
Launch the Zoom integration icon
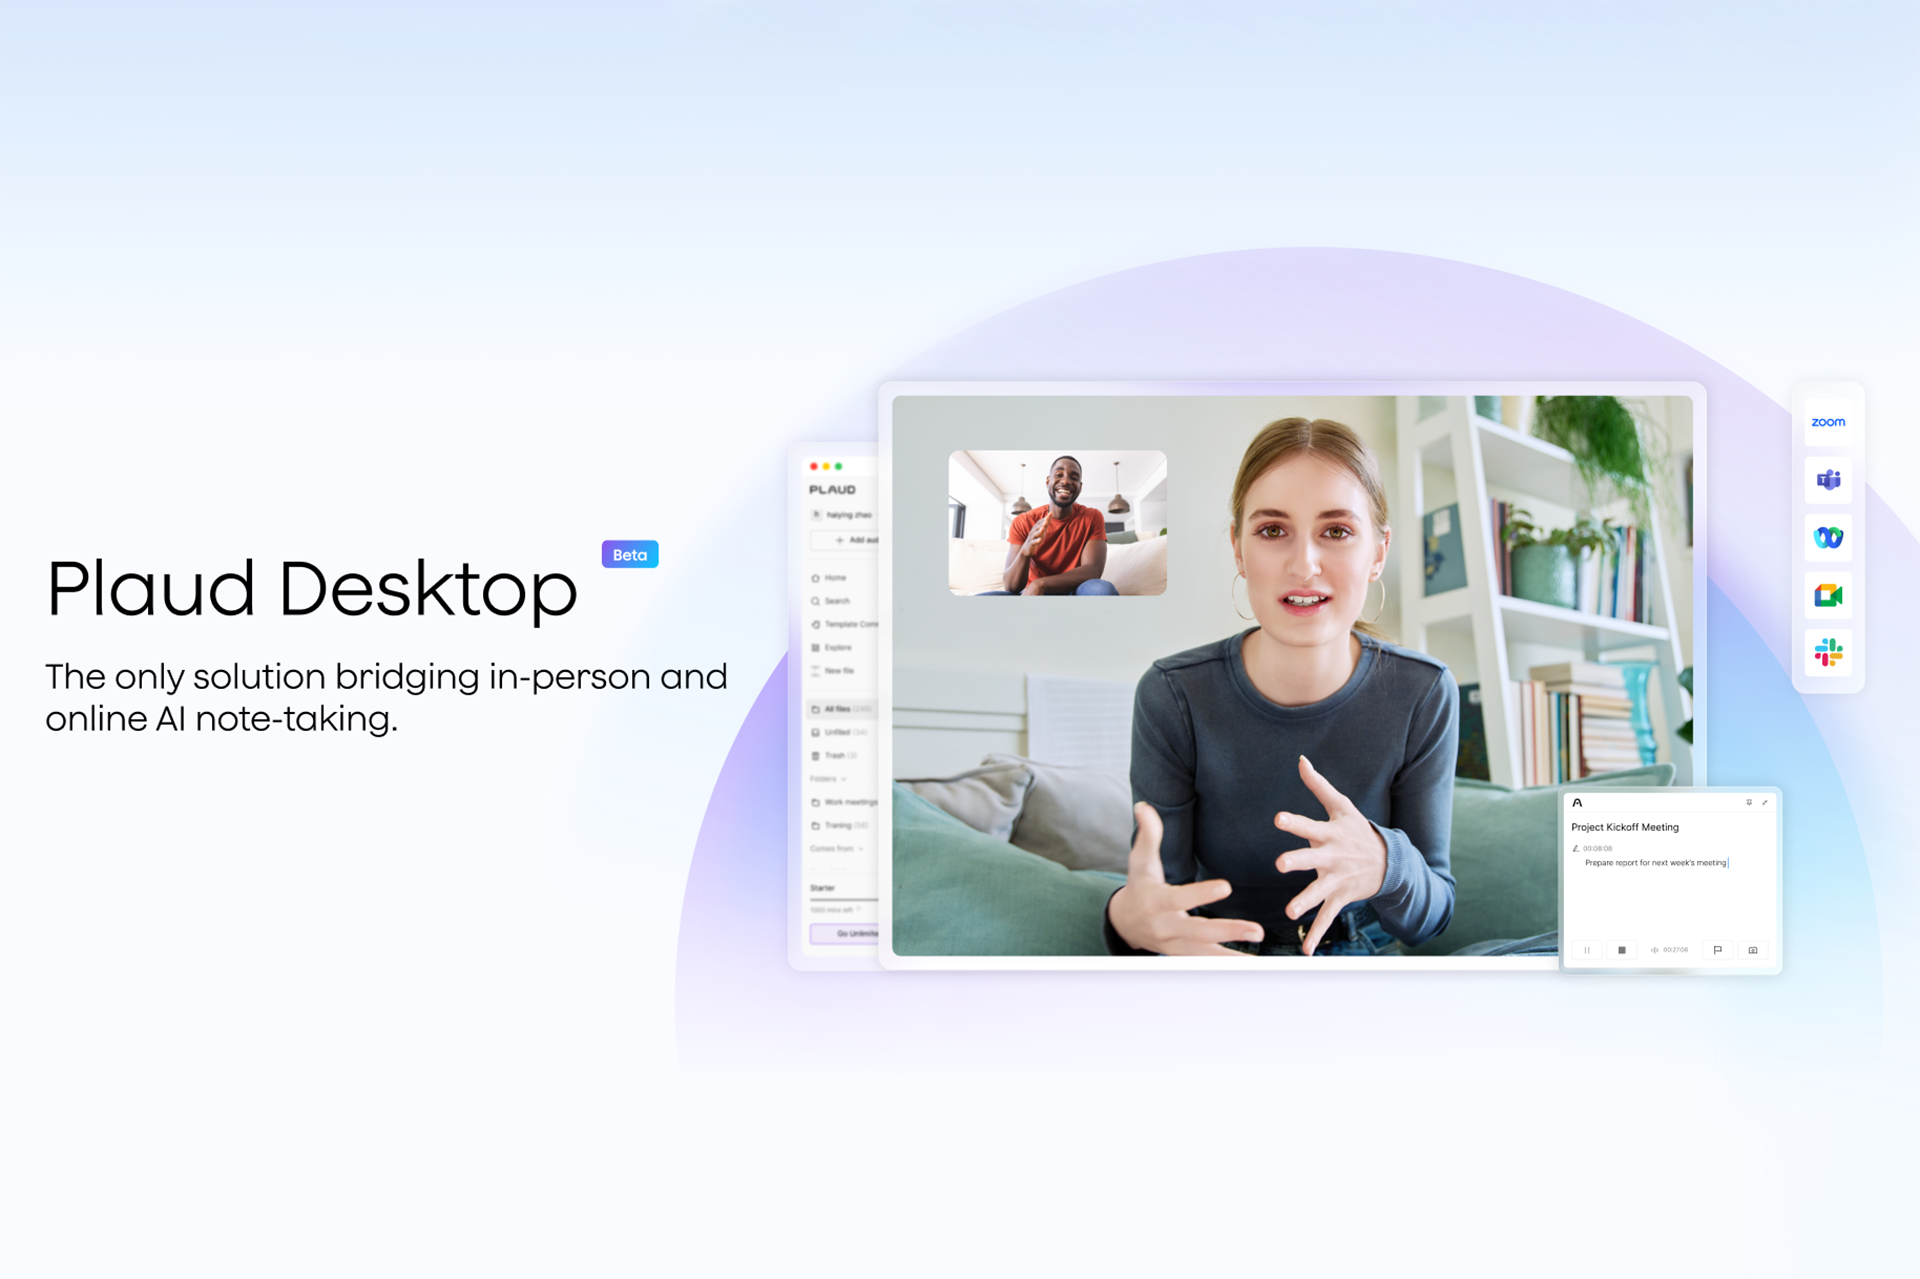(x=1828, y=422)
